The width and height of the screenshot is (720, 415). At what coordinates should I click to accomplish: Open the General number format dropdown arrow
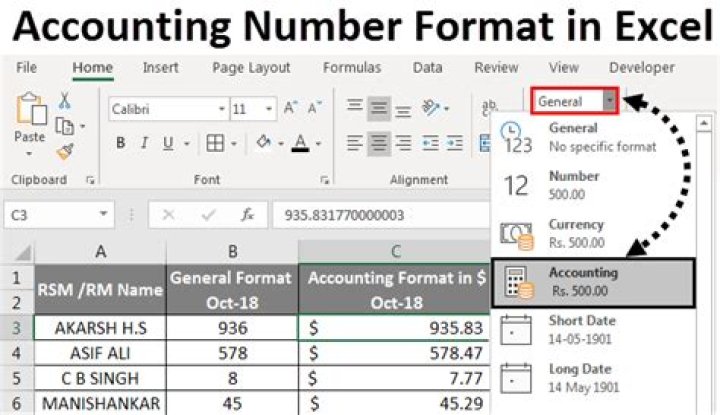click(608, 101)
